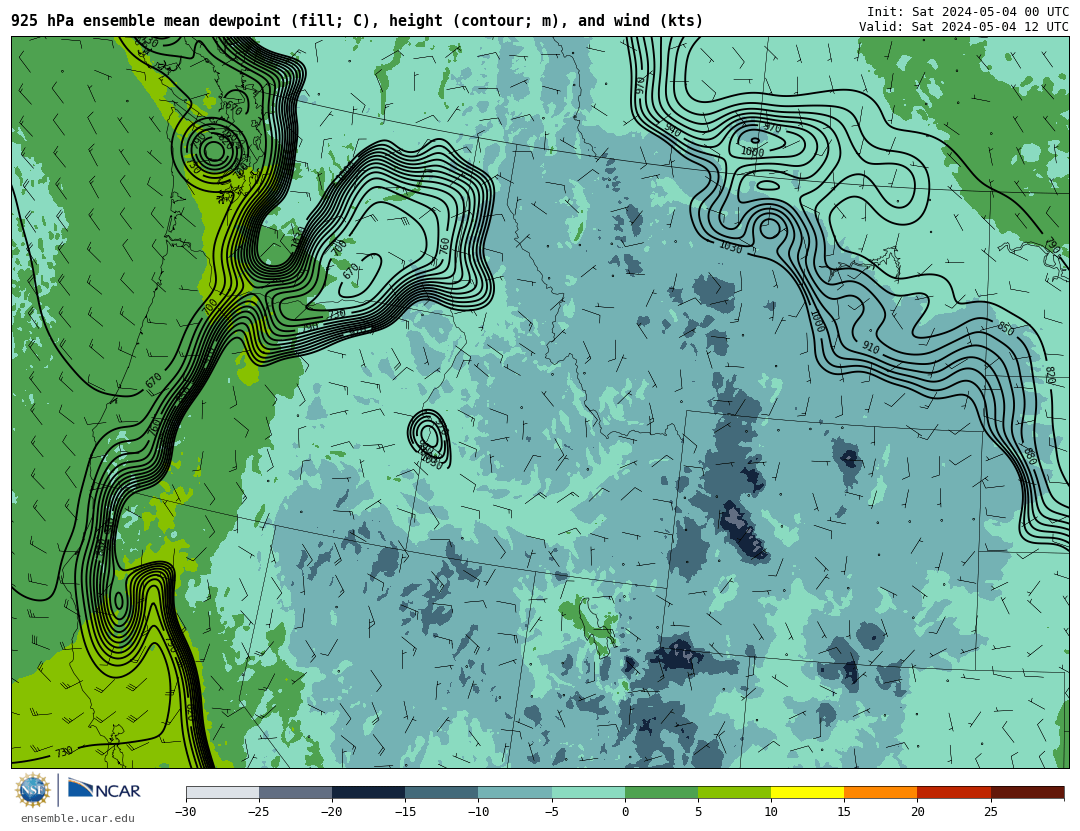Pick the lime 5 to 10 colorbar swatch
Viewport: 1080px width, 831px height.
coord(734,792)
